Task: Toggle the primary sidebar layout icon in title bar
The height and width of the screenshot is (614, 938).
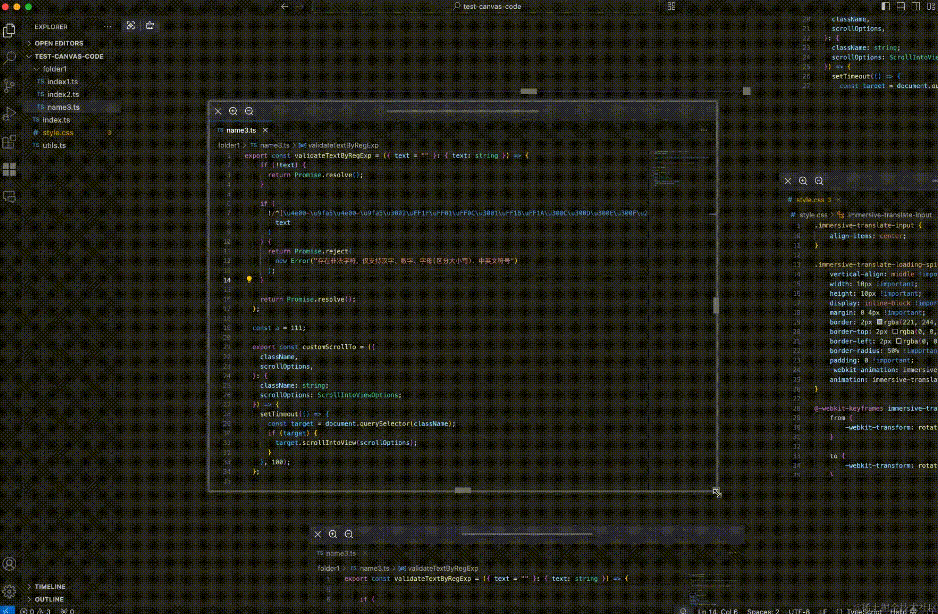Action: point(885,7)
